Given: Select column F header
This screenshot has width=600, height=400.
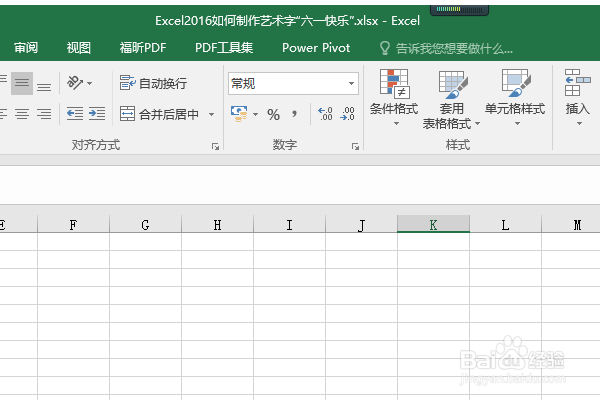Looking at the screenshot, I should [73, 224].
